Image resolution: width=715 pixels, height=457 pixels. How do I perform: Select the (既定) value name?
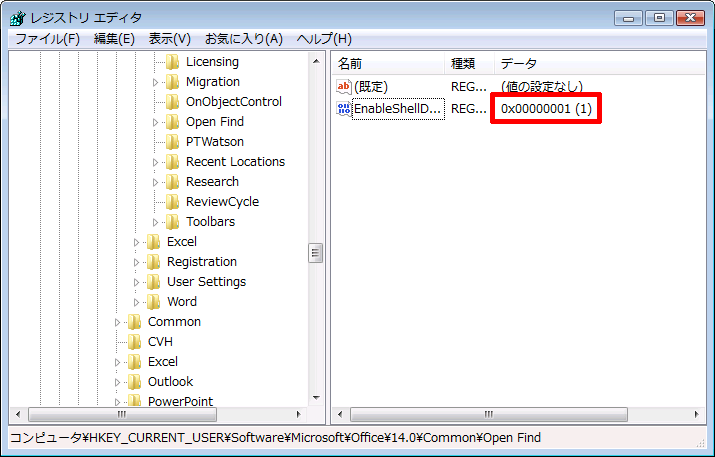[371, 87]
